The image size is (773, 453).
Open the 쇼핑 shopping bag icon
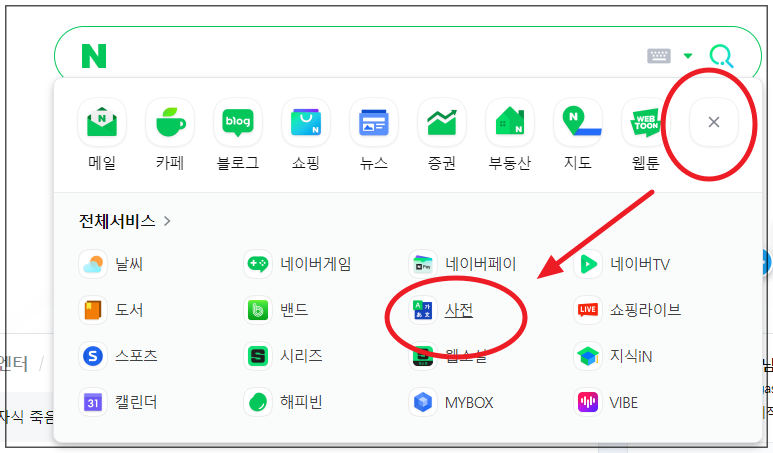(x=306, y=122)
